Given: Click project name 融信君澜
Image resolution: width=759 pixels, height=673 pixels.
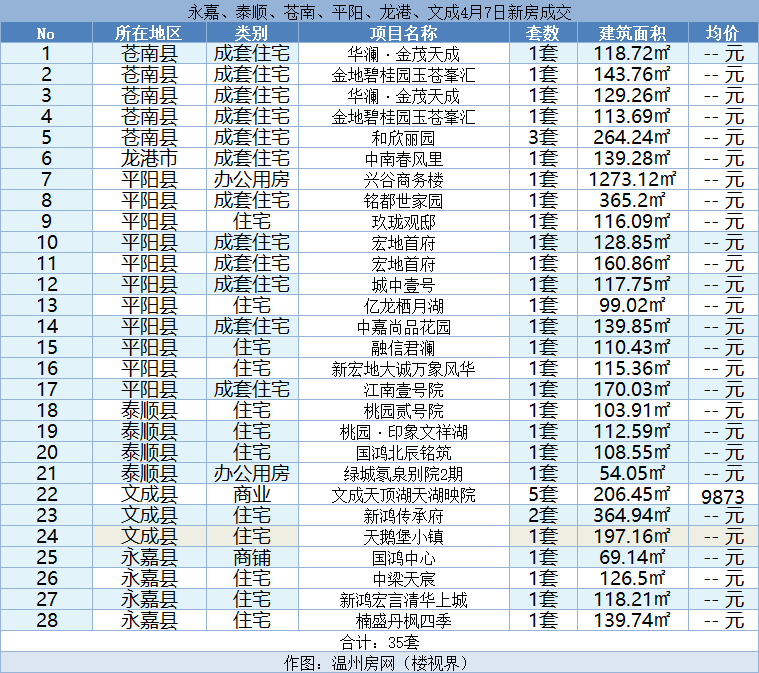Looking at the screenshot, I should pos(403,348).
